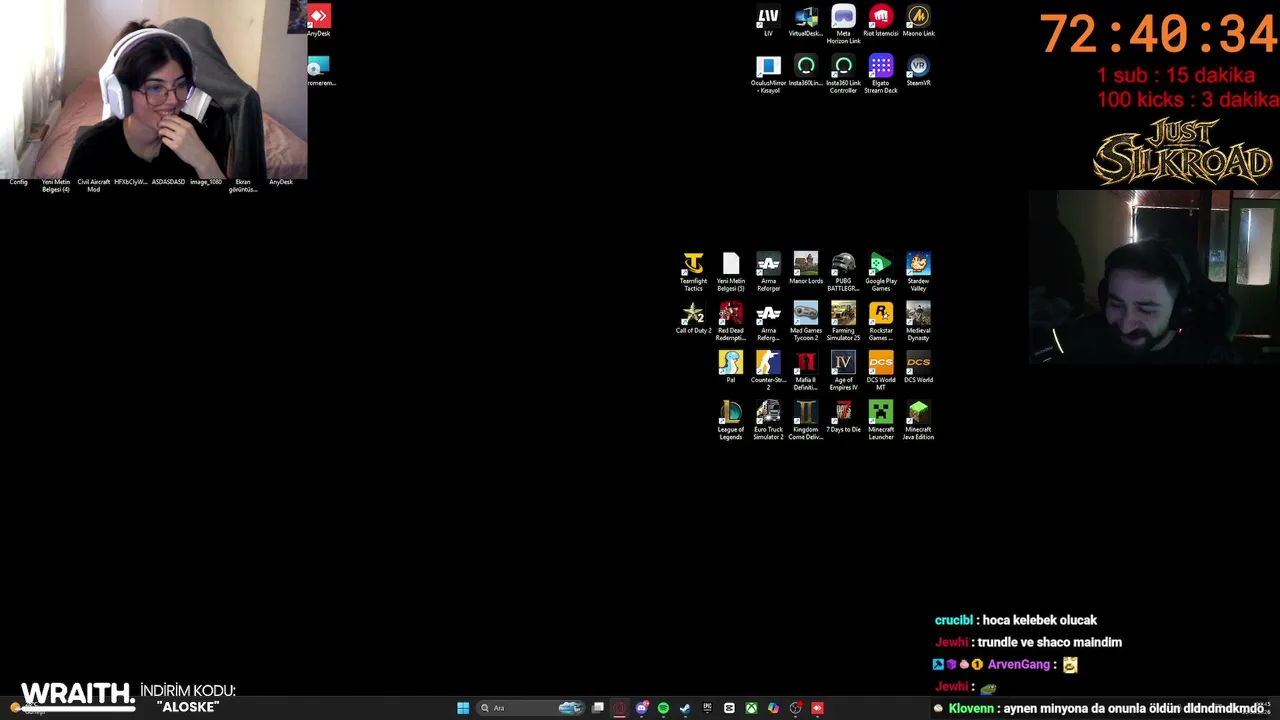
Task: Open the Pal game shortcut
Action: click(x=731, y=368)
